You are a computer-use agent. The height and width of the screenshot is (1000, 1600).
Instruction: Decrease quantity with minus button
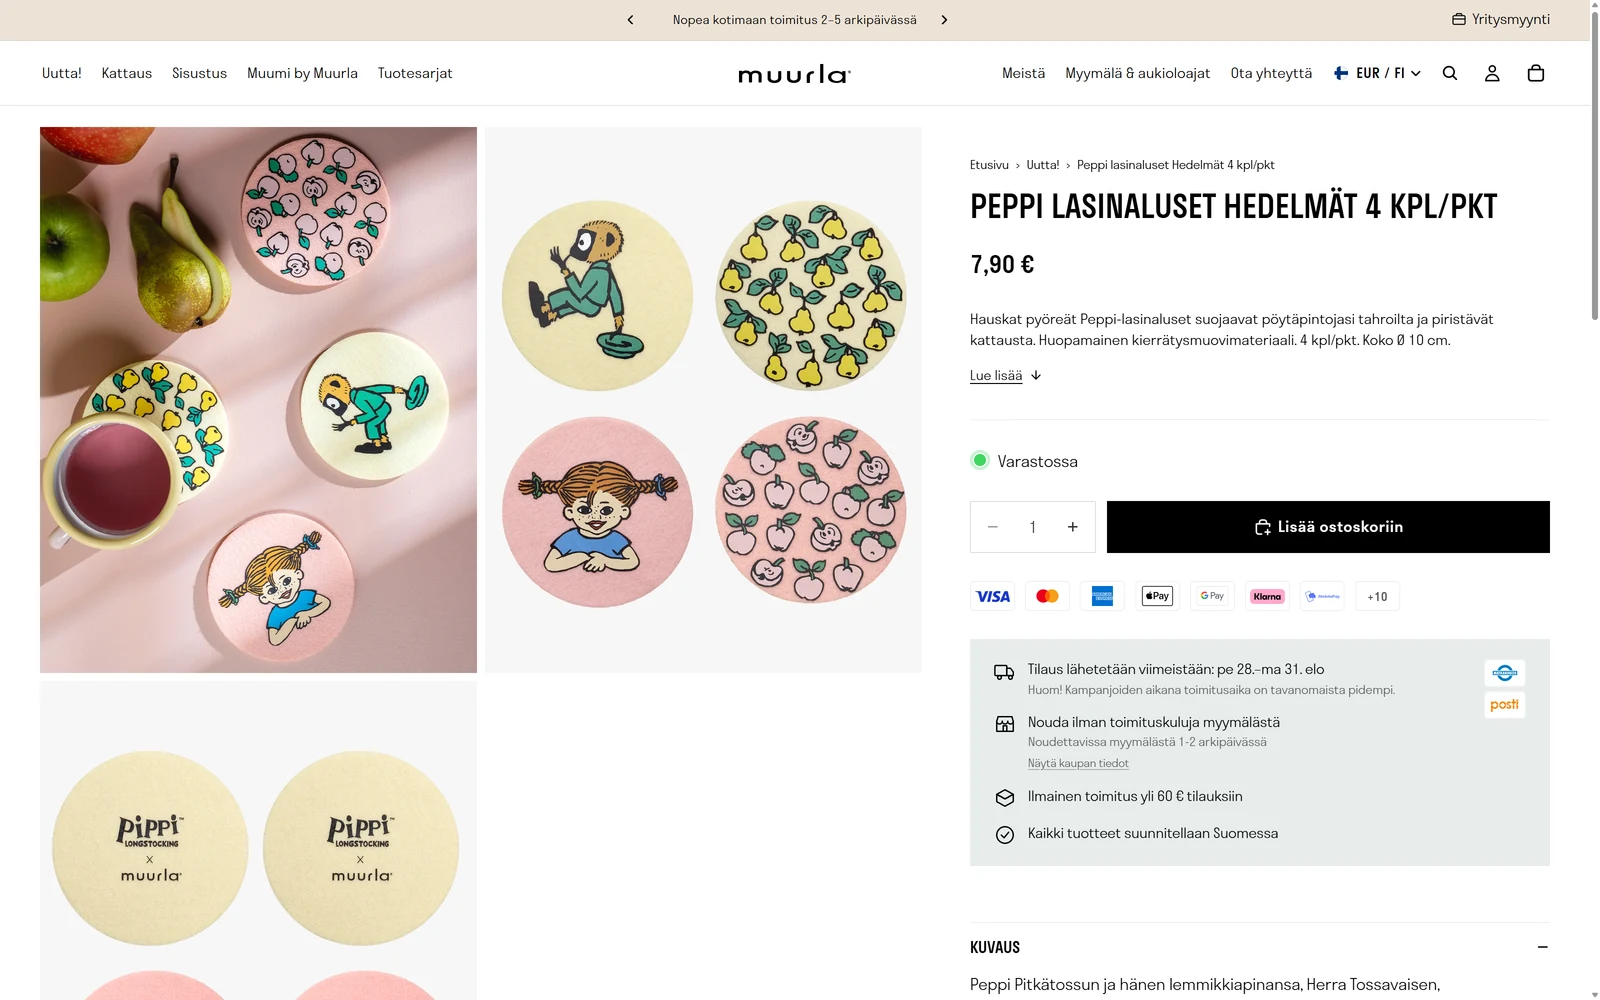[993, 527]
